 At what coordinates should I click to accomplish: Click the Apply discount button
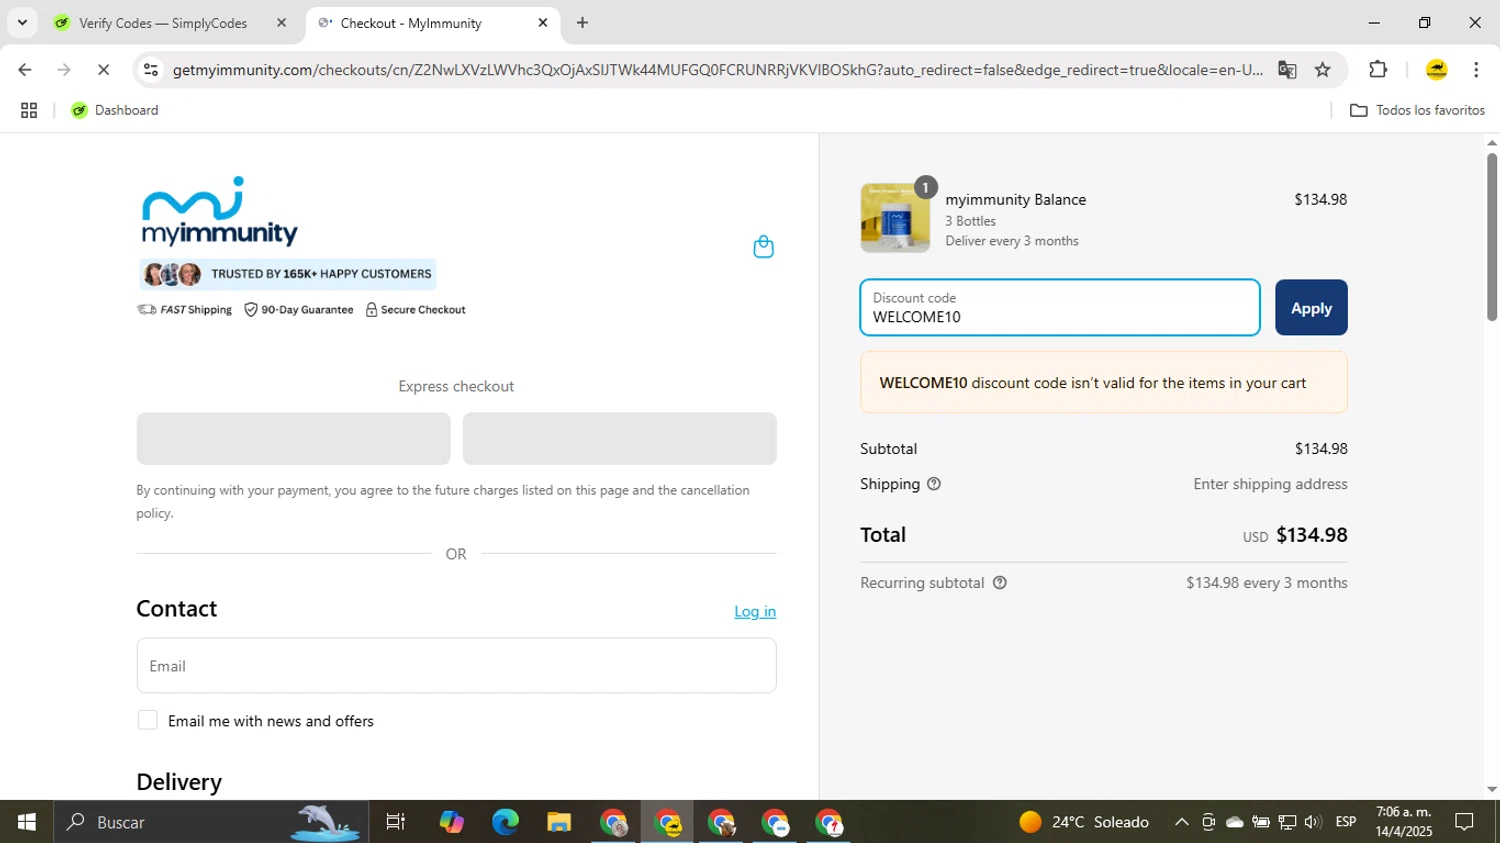tap(1311, 308)
